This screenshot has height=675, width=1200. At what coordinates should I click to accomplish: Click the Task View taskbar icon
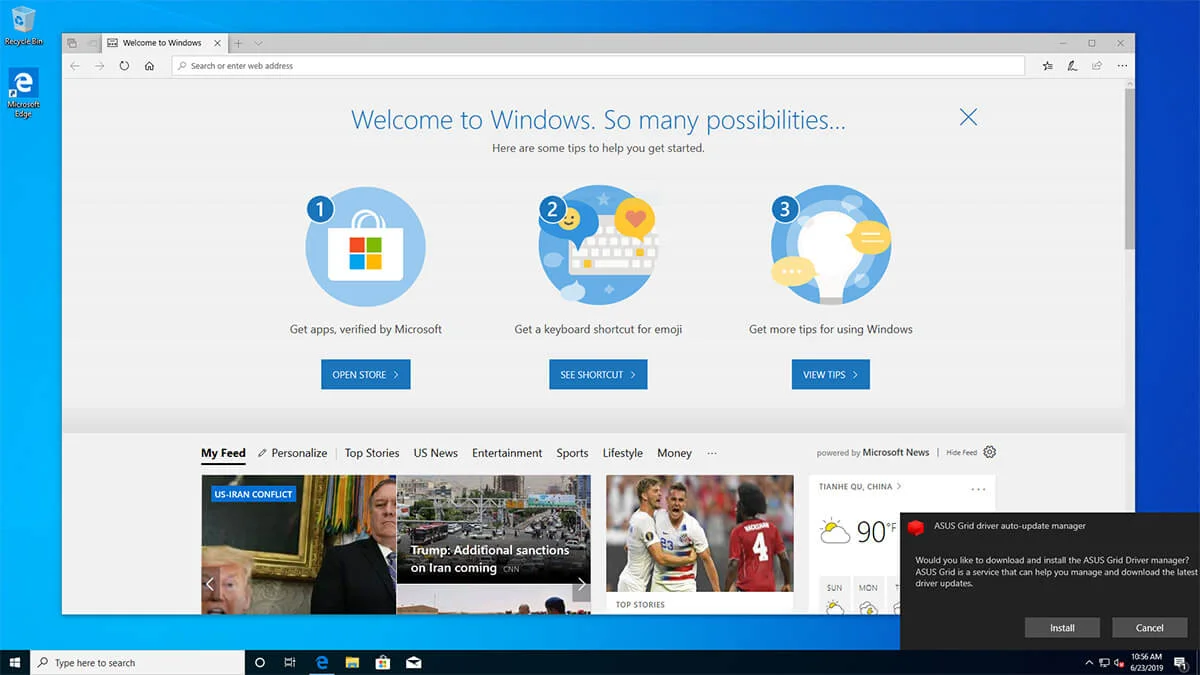click(x=290, y=662)
